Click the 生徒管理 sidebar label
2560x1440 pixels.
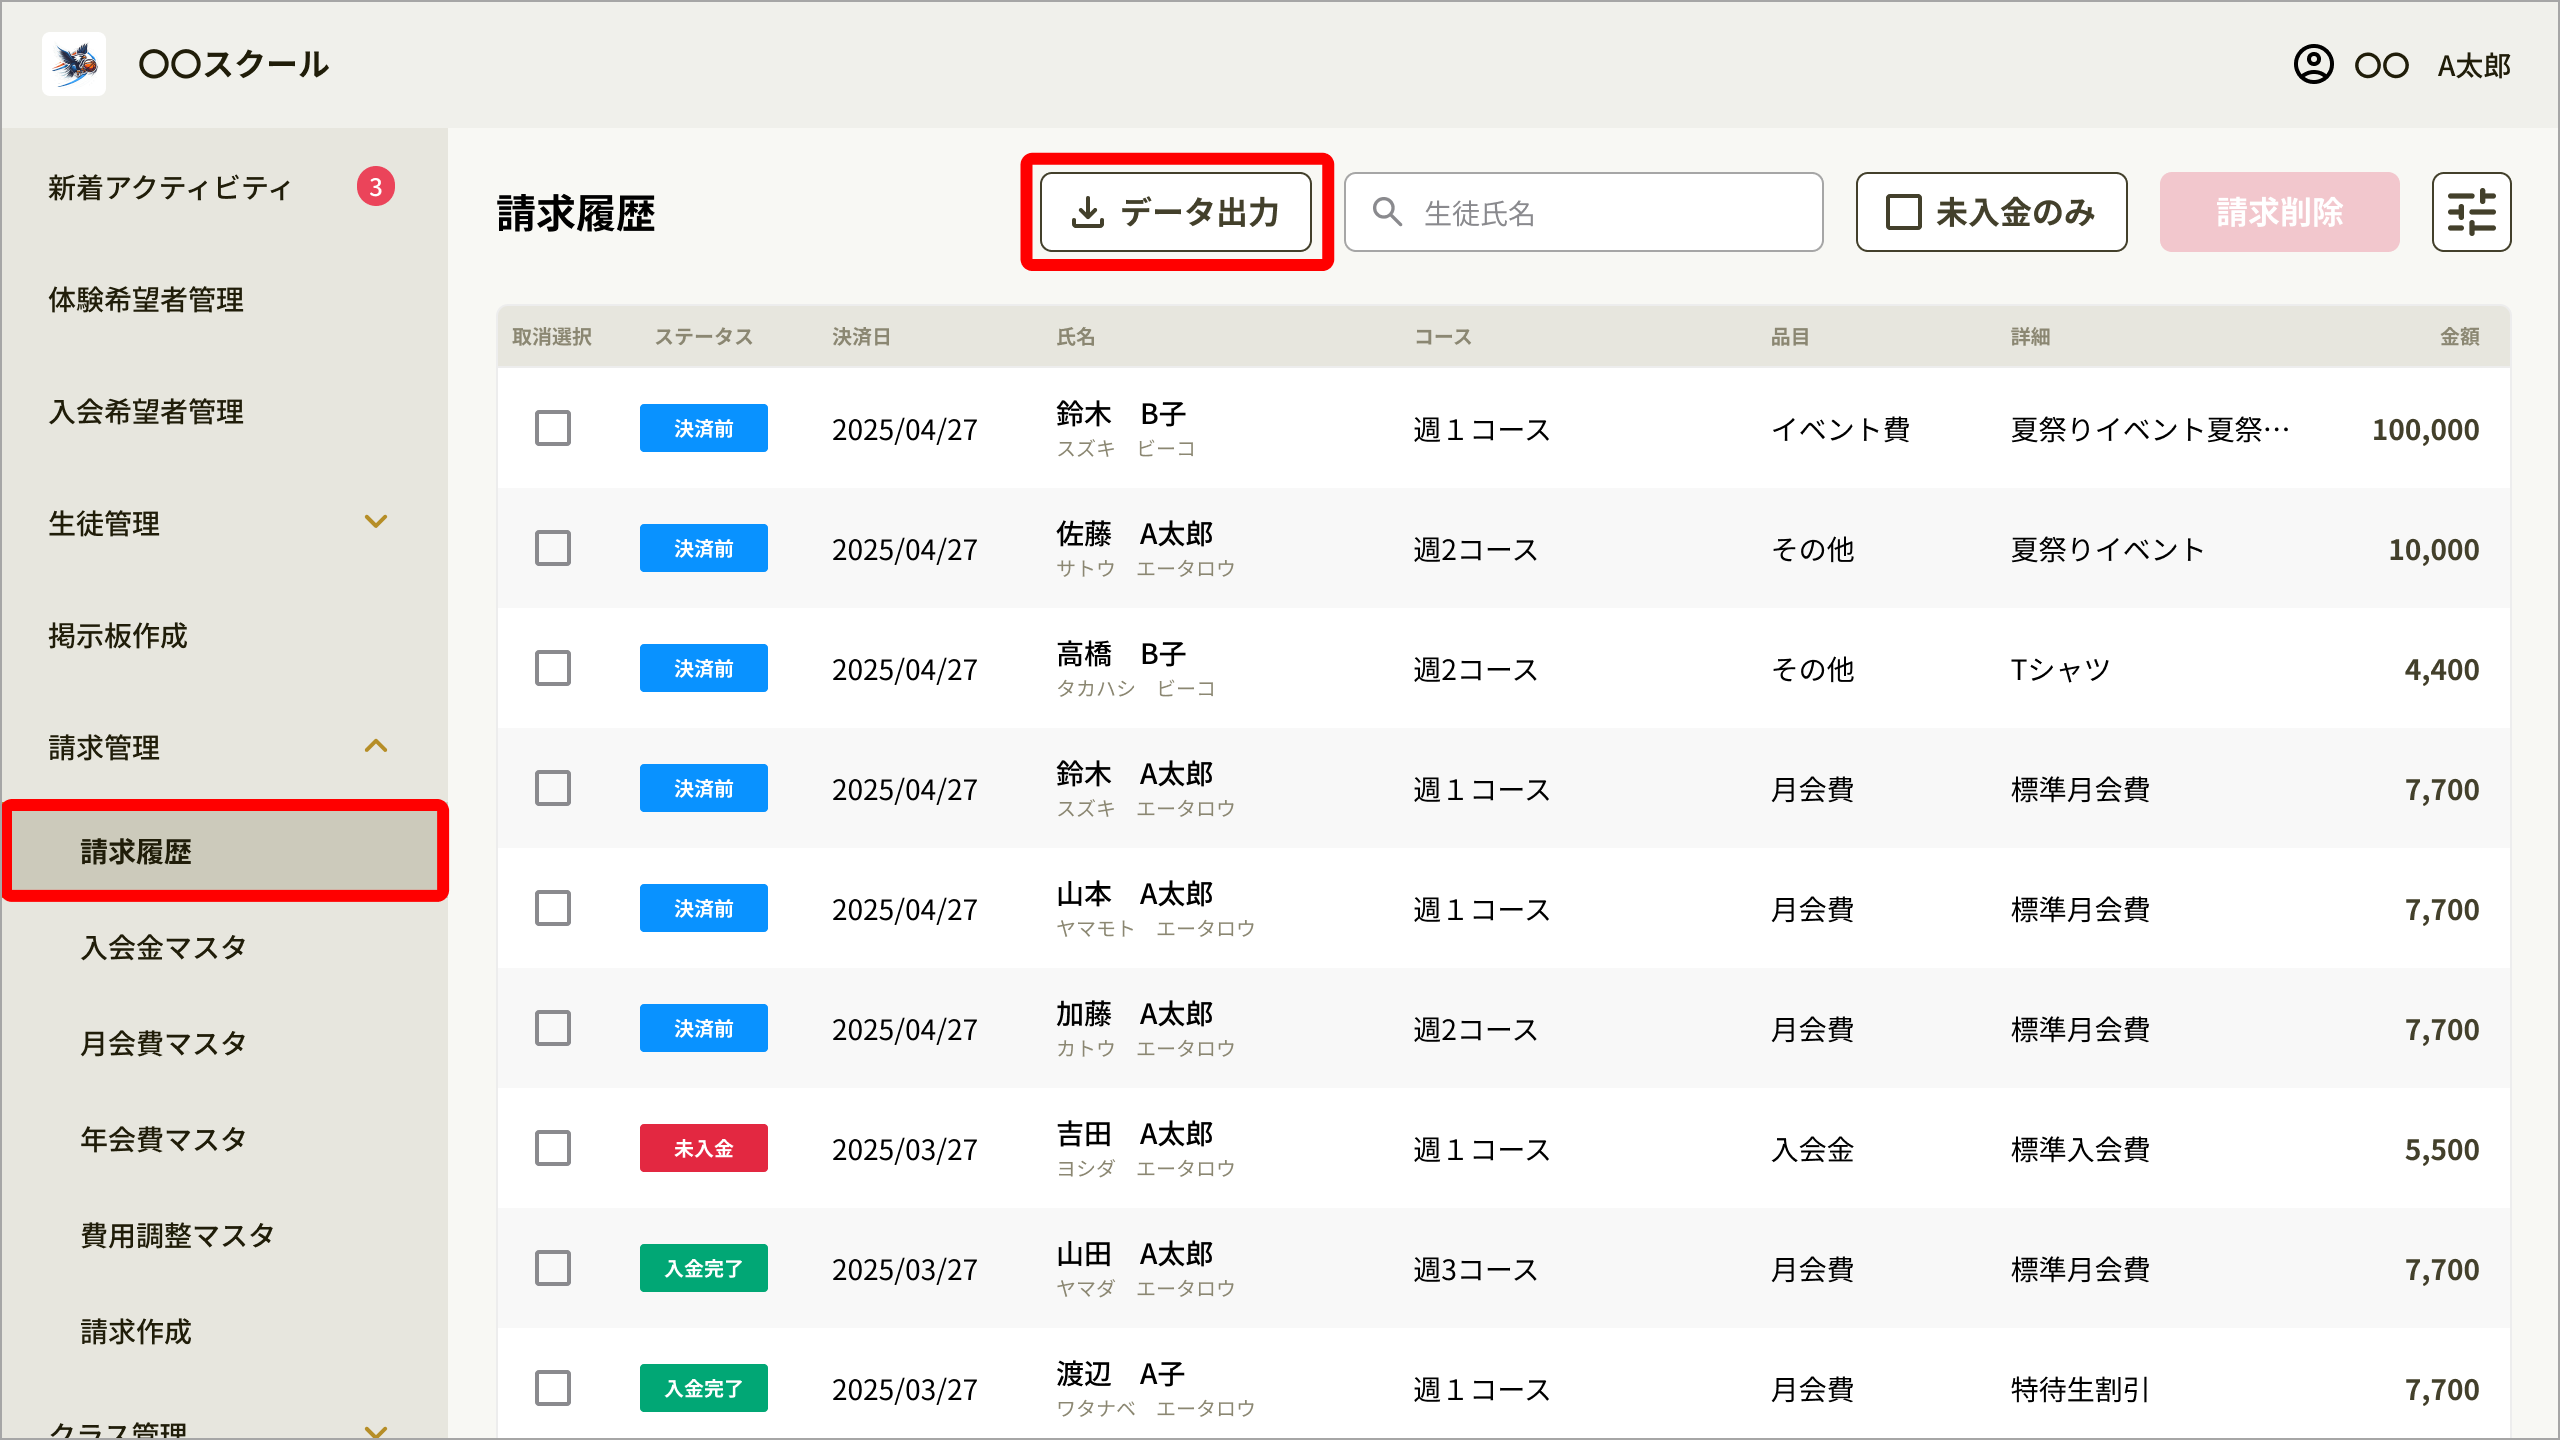click(104, 524)
